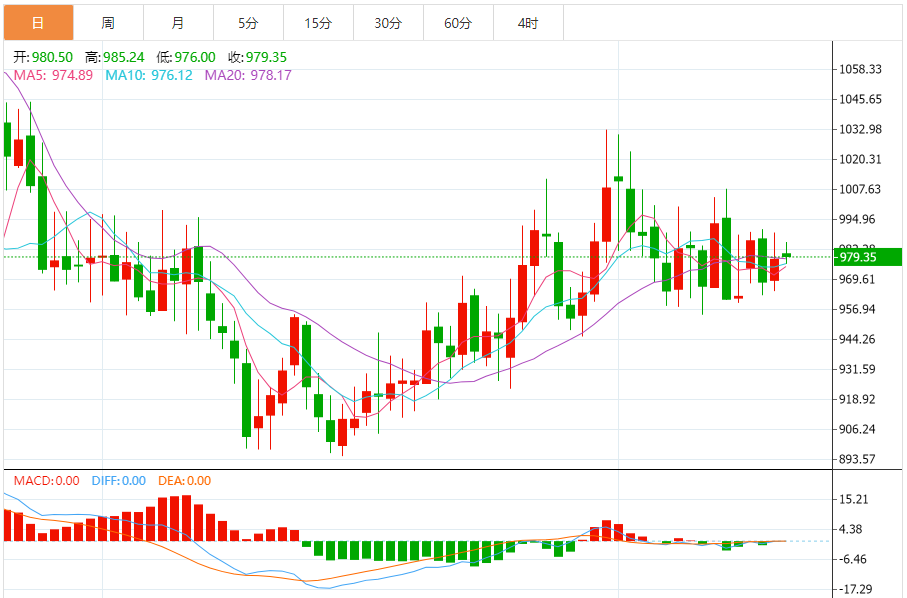
Task: Click the 956.94 price axis label
Action: [x=857, y=309]
